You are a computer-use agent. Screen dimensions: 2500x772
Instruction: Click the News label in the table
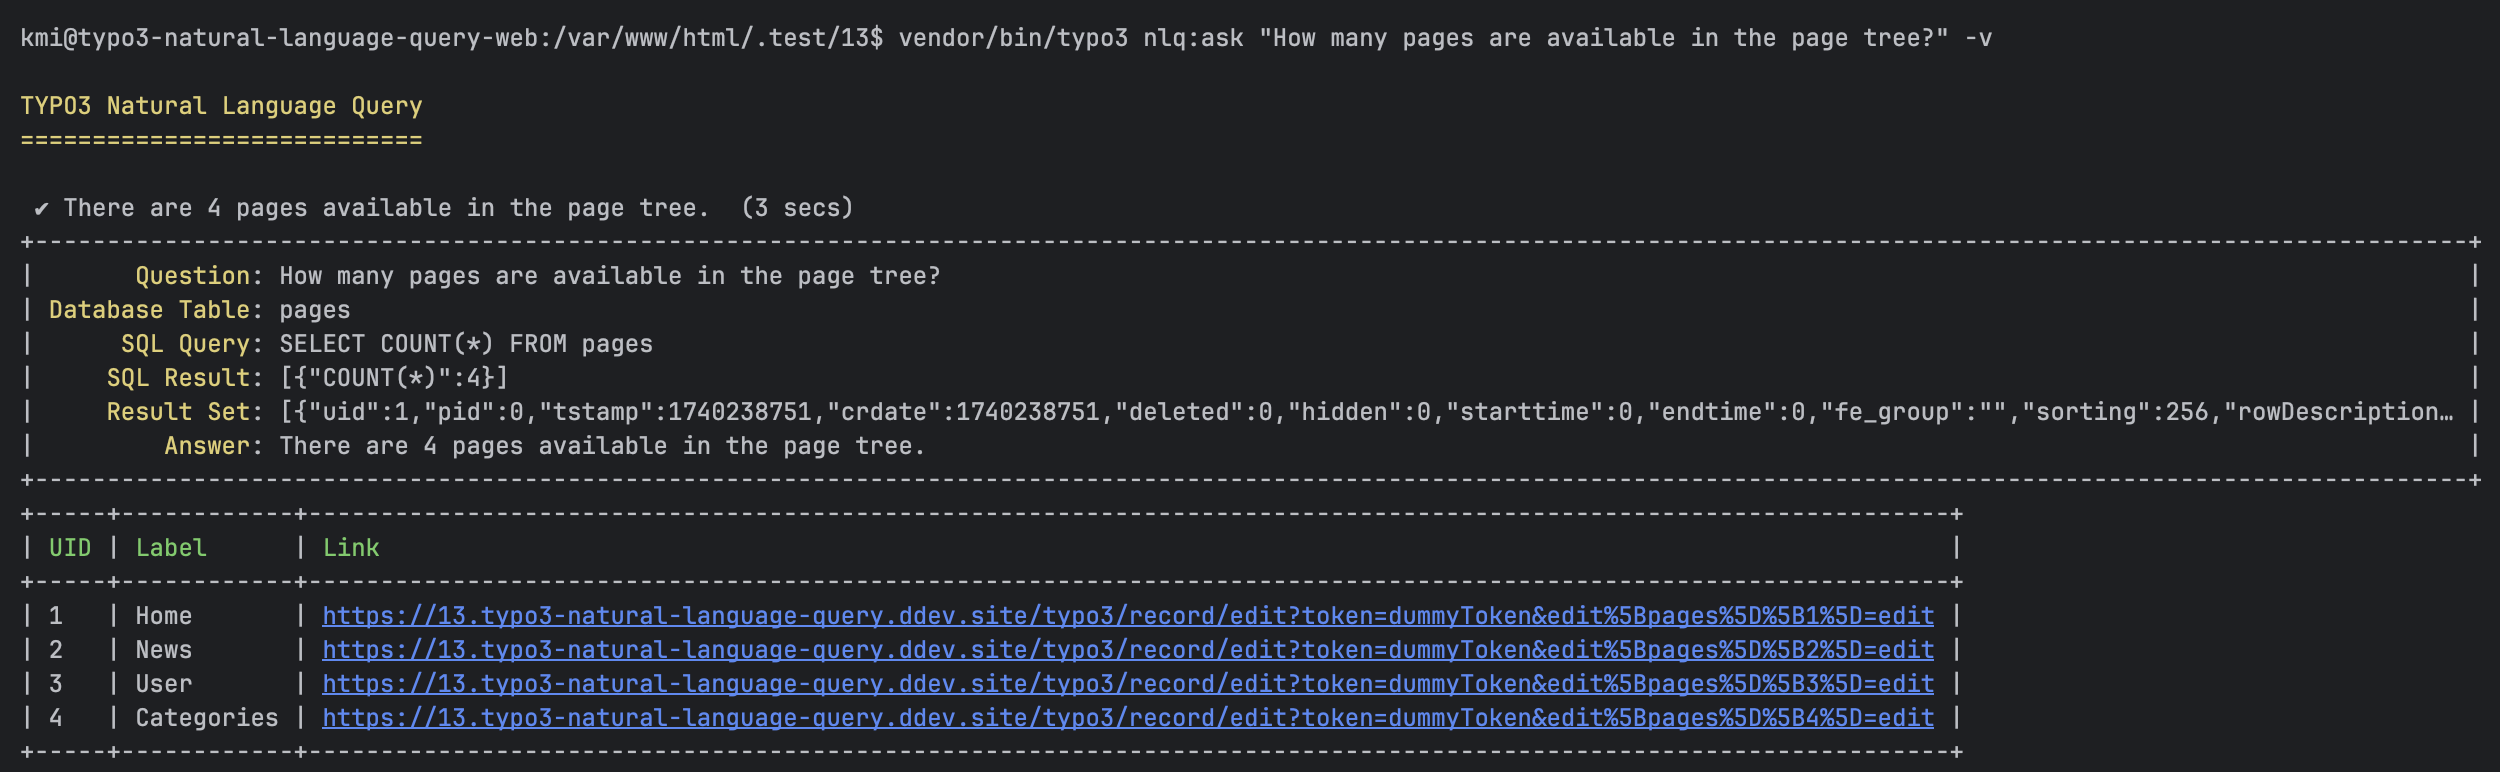click(163, 650)
